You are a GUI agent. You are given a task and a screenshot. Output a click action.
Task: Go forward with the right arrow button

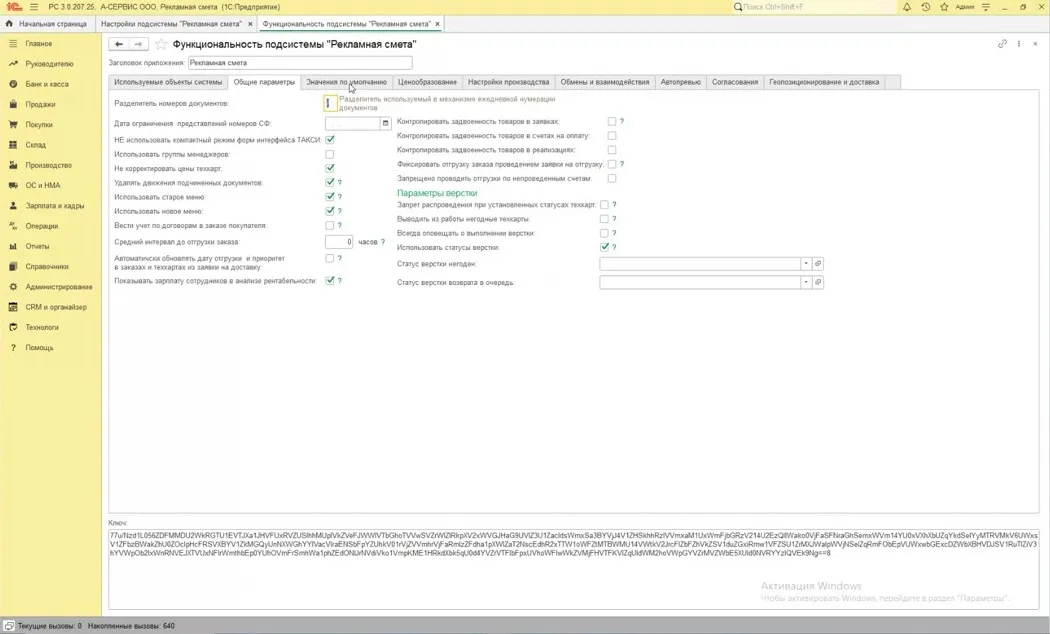point(138,44)
